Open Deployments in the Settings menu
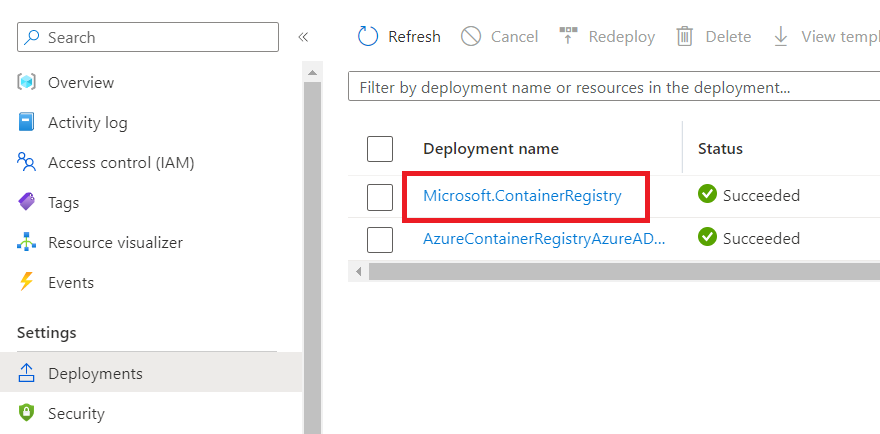Viewport: 880px width, 434px height. [95, 373]
